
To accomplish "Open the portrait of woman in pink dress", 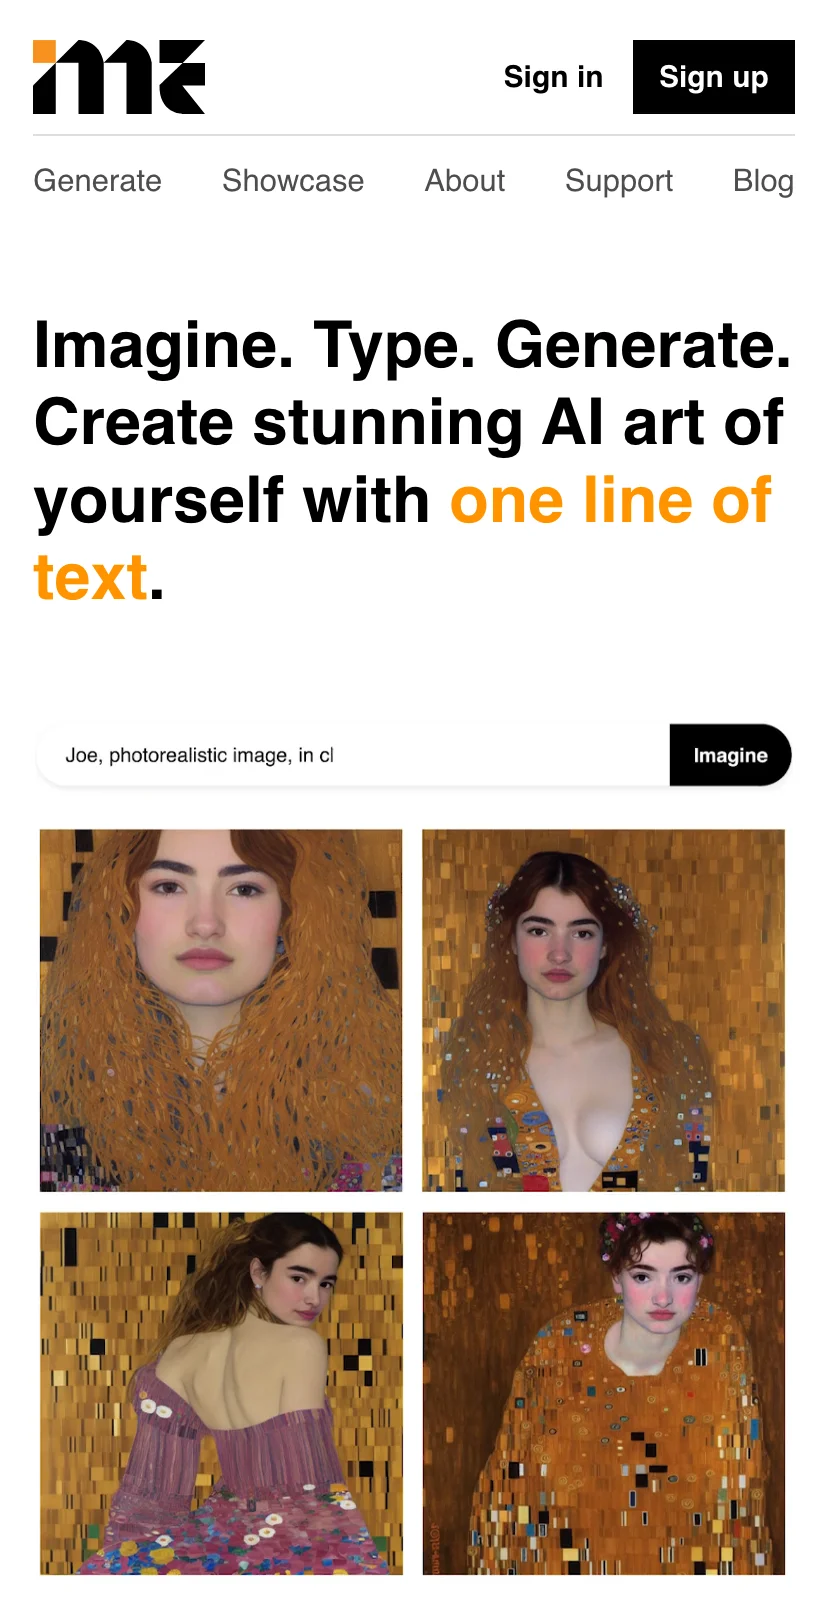I will (221, 1394).
